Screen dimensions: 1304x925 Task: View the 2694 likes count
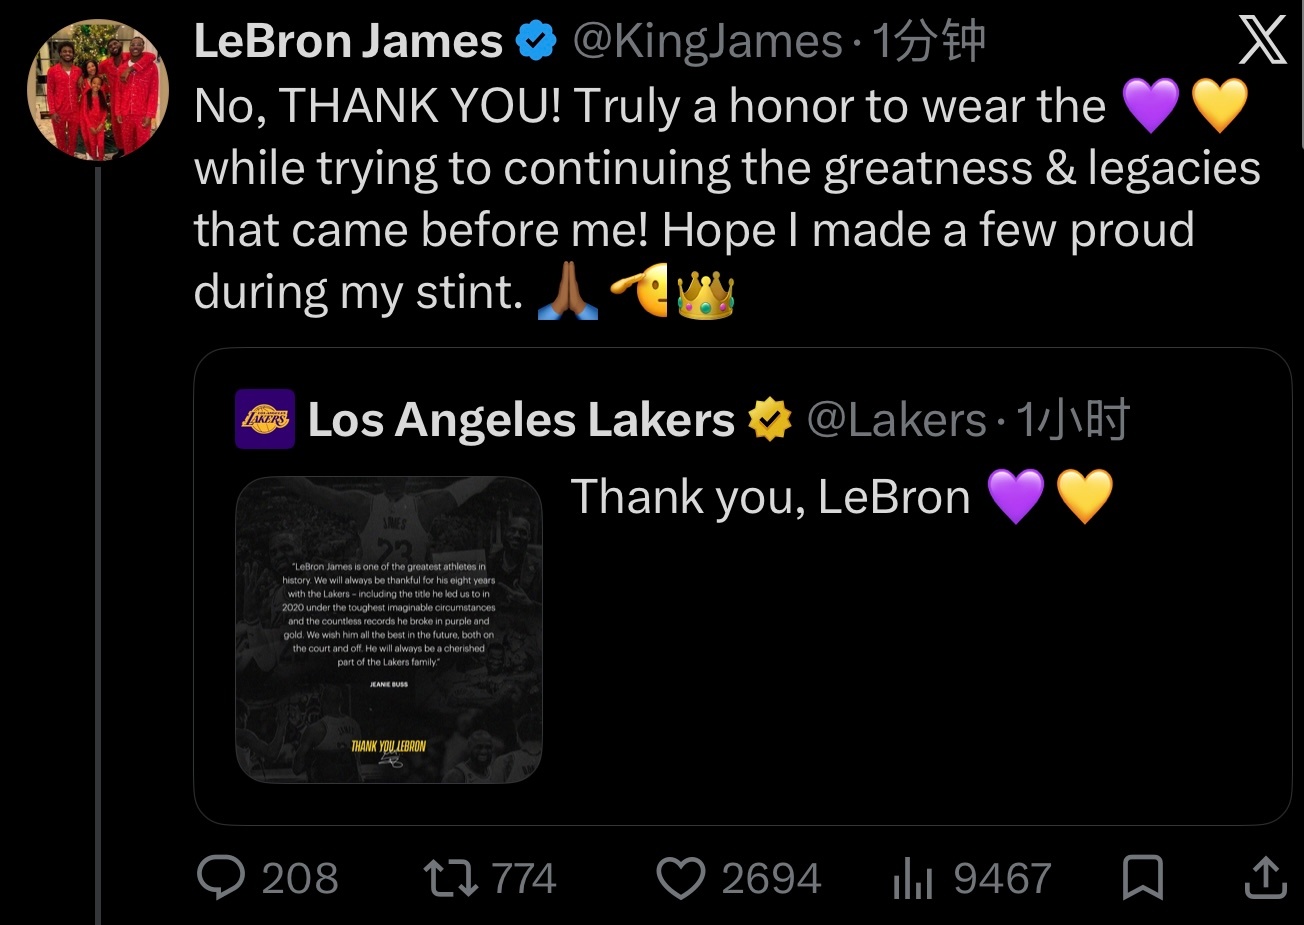point(771,879)
